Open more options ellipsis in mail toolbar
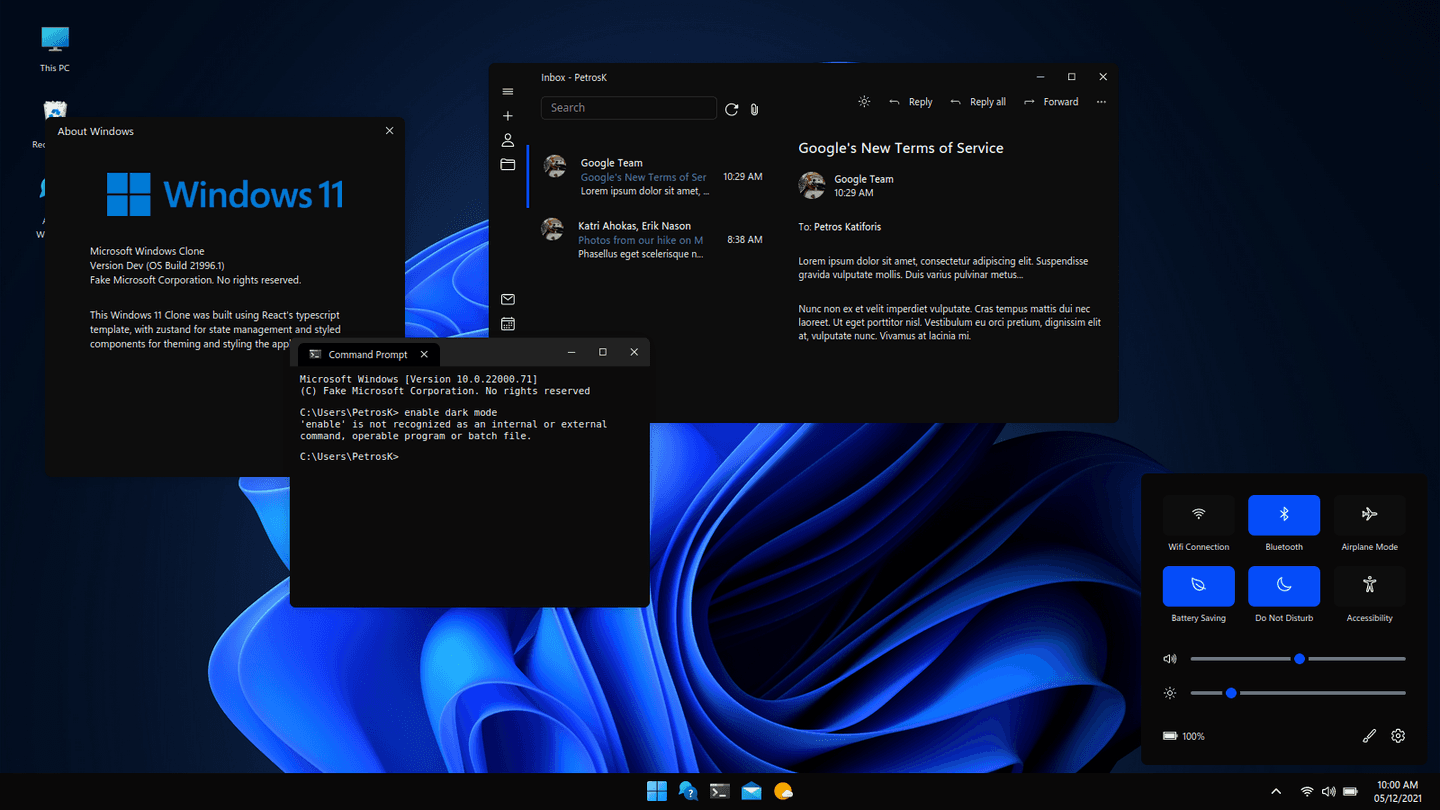The height and width of the screenshot is (810, 1440). (x=1101, y=102)
